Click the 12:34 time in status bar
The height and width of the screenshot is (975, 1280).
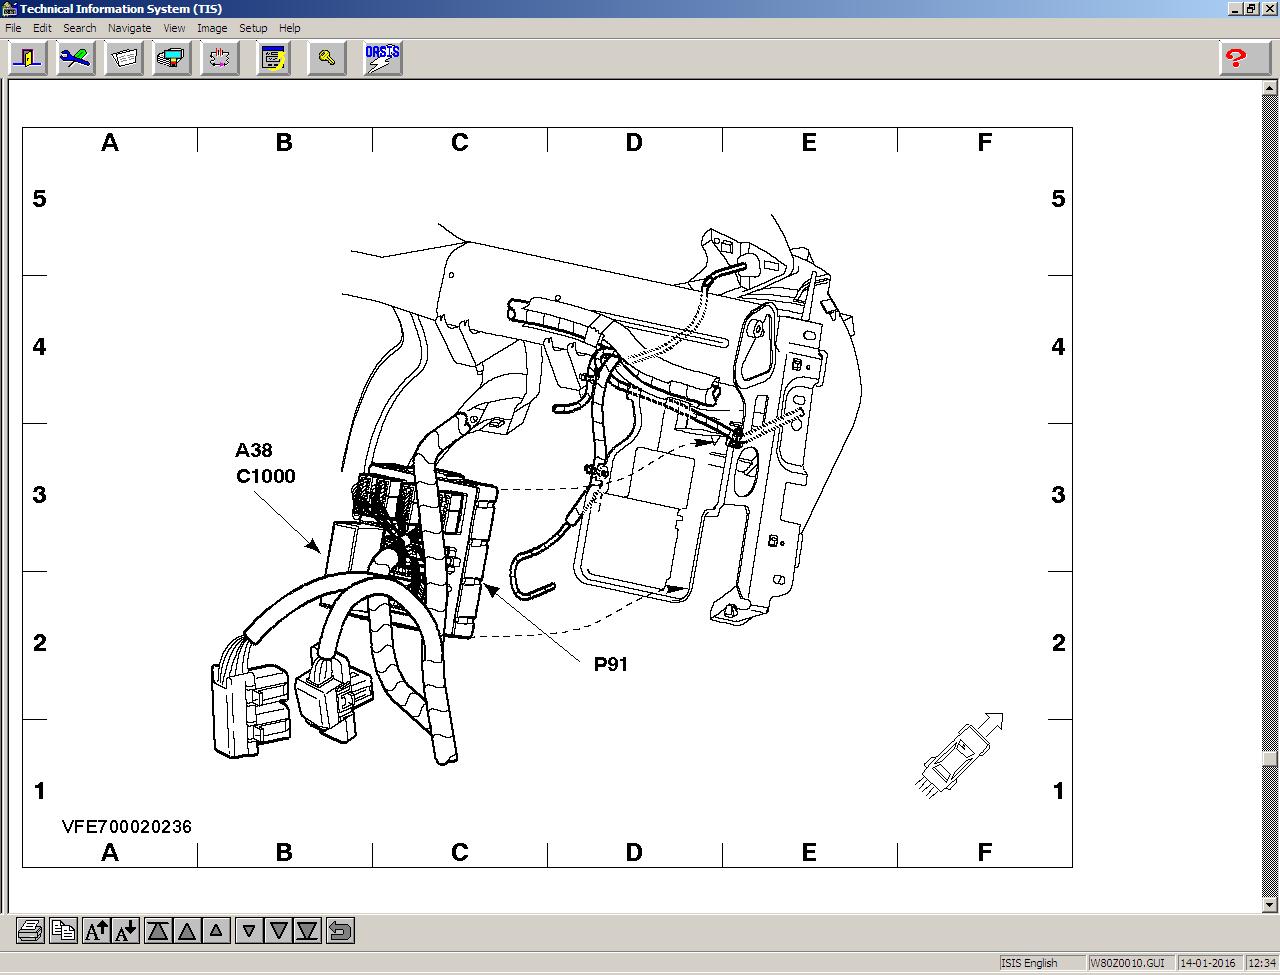[x=1262, y=963]
